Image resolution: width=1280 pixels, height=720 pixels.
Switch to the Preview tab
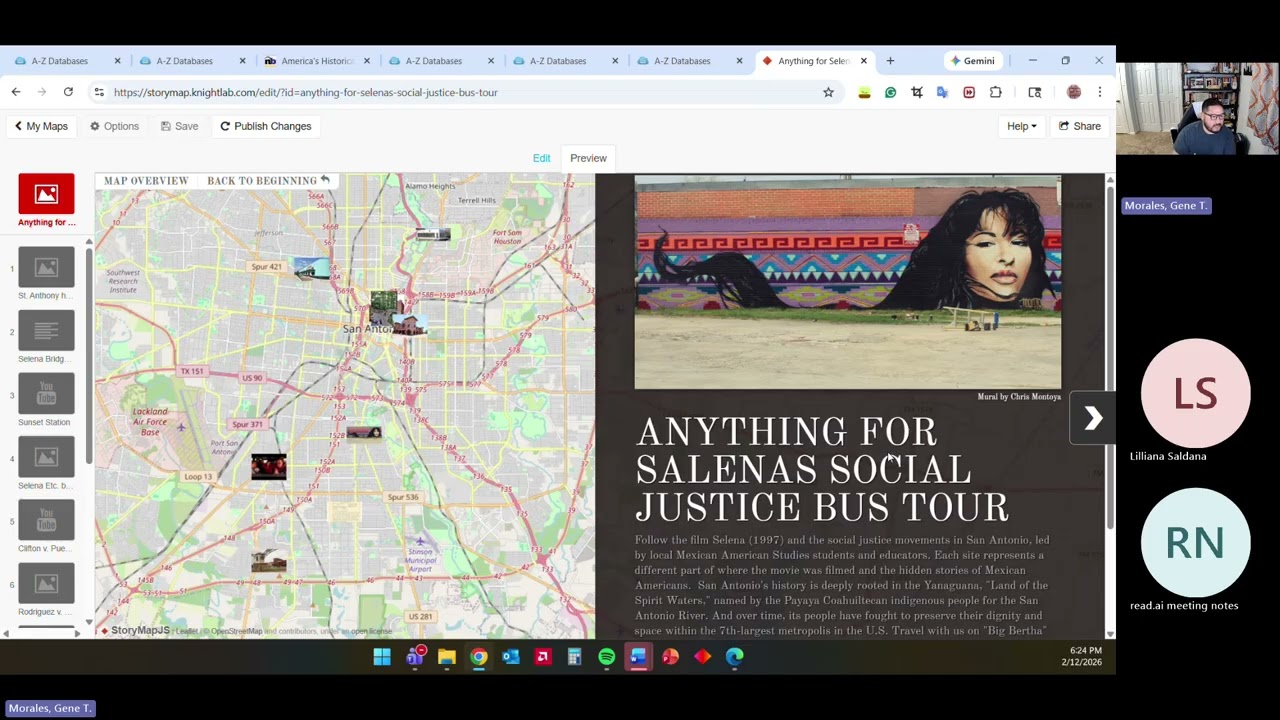coord(588,158)
